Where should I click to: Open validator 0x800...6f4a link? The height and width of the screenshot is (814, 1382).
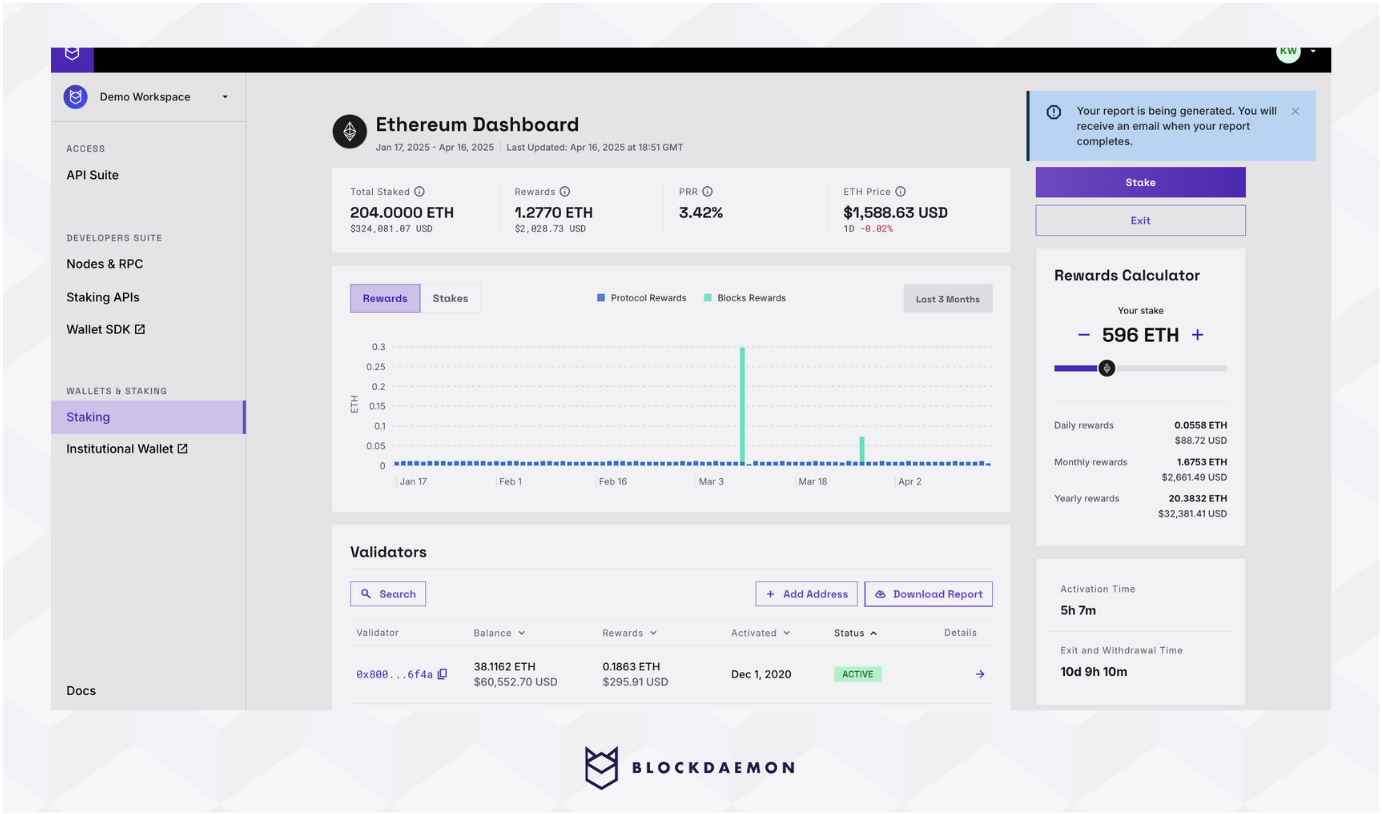394,675
